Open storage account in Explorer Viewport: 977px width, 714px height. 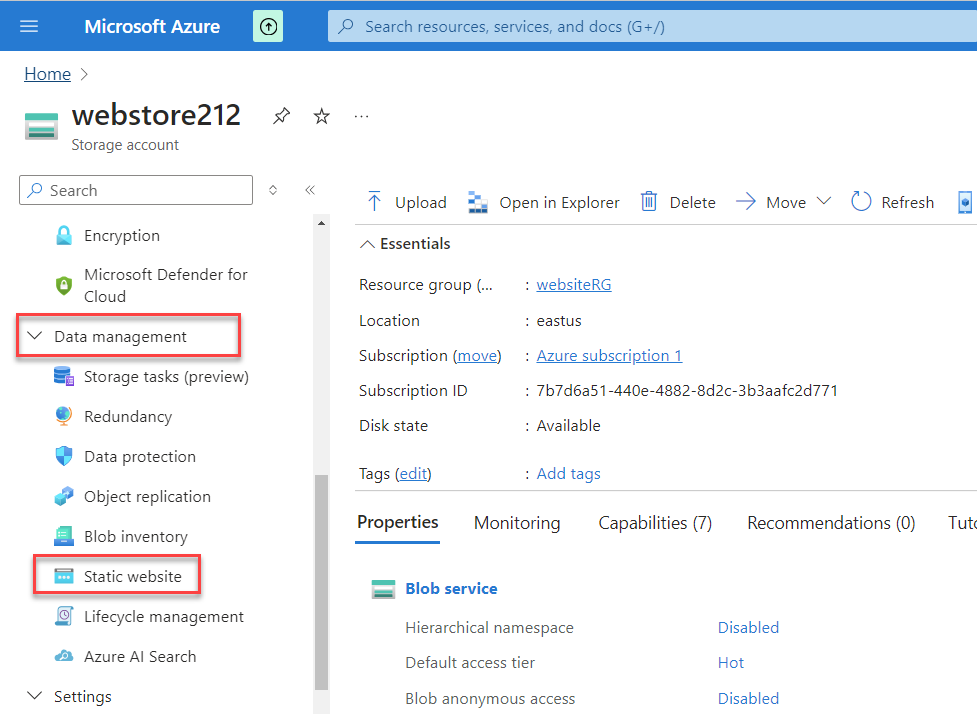coord(544,202)
